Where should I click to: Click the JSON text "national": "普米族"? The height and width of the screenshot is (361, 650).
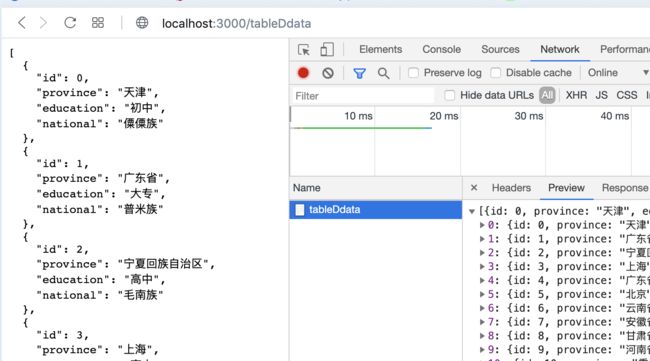(x=99, y=210)
